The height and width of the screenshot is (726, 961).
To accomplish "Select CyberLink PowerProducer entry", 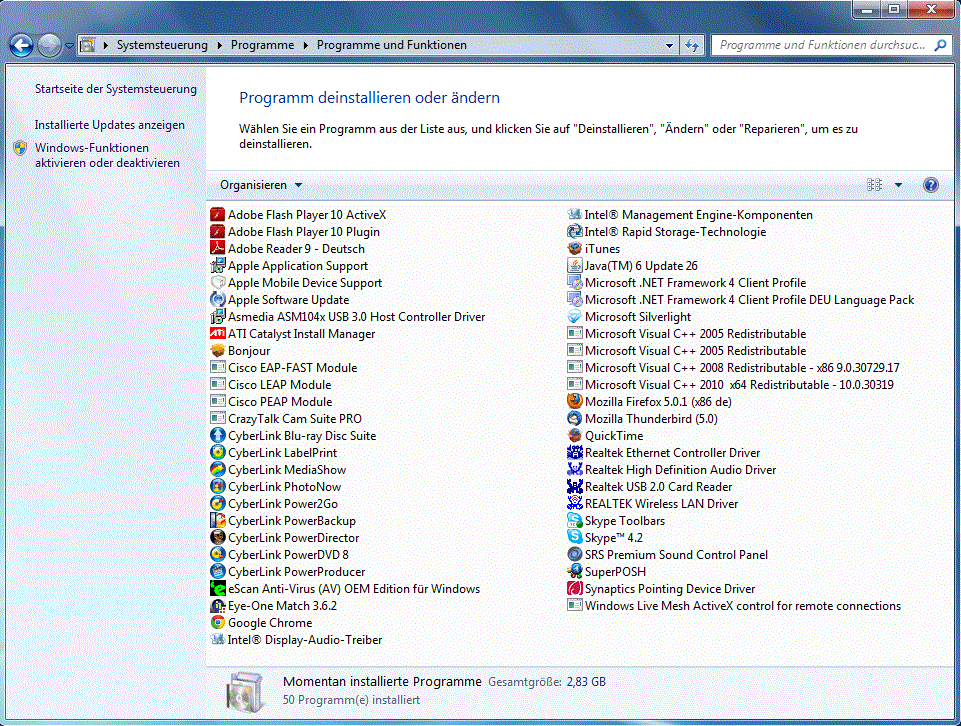I will [x=288, y=571].
